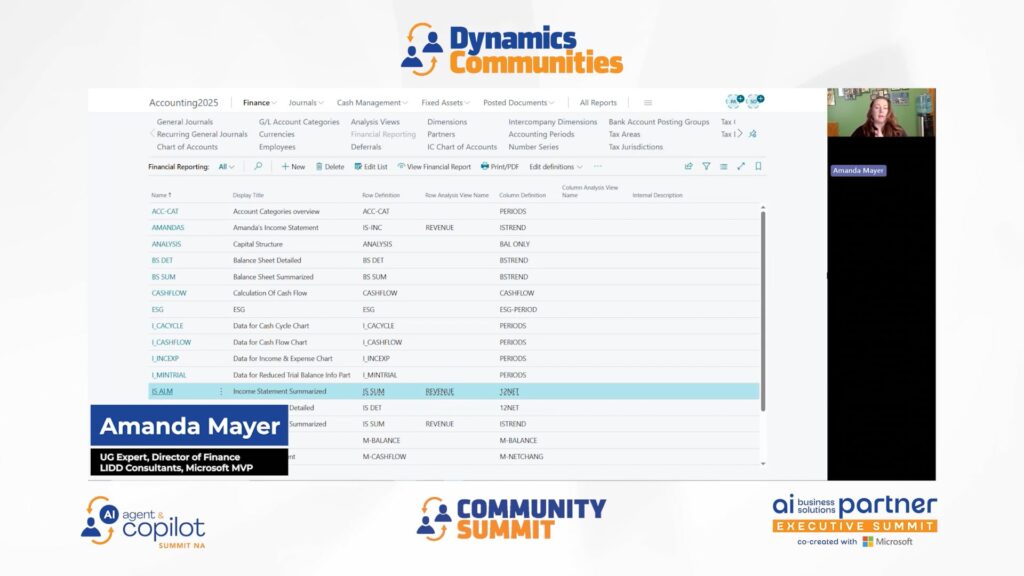This screenshot has height=576, width=1024.
Task: Click the New record button
Action: [x=293, y=167]
